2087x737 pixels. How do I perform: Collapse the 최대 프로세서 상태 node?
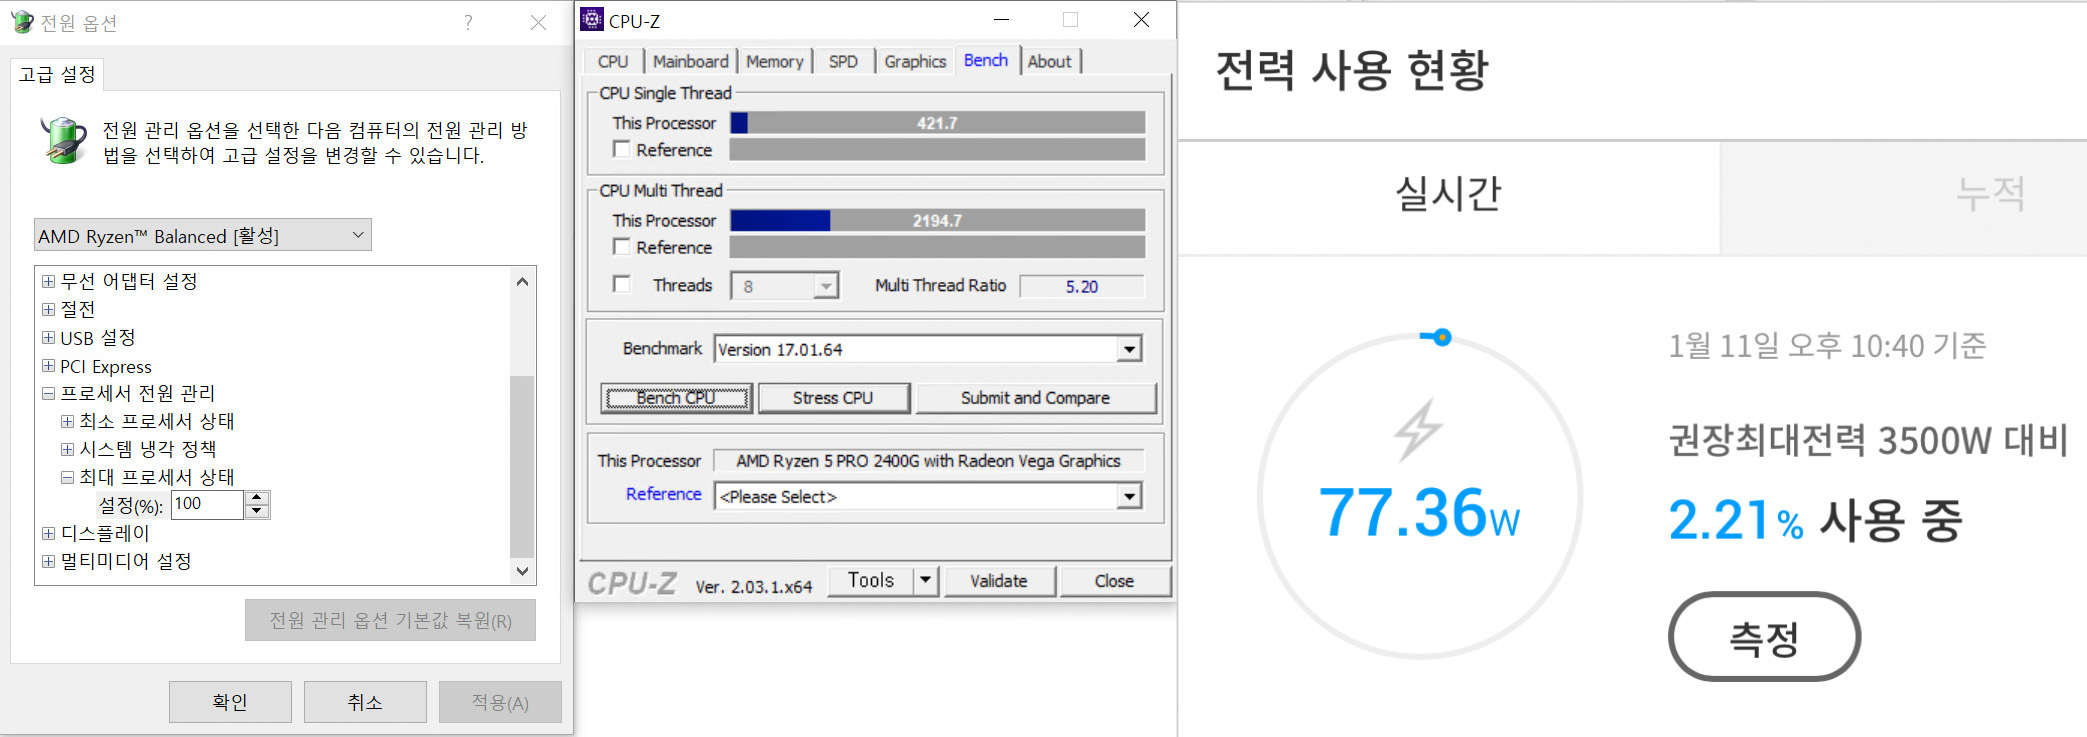tap(67, 477)
